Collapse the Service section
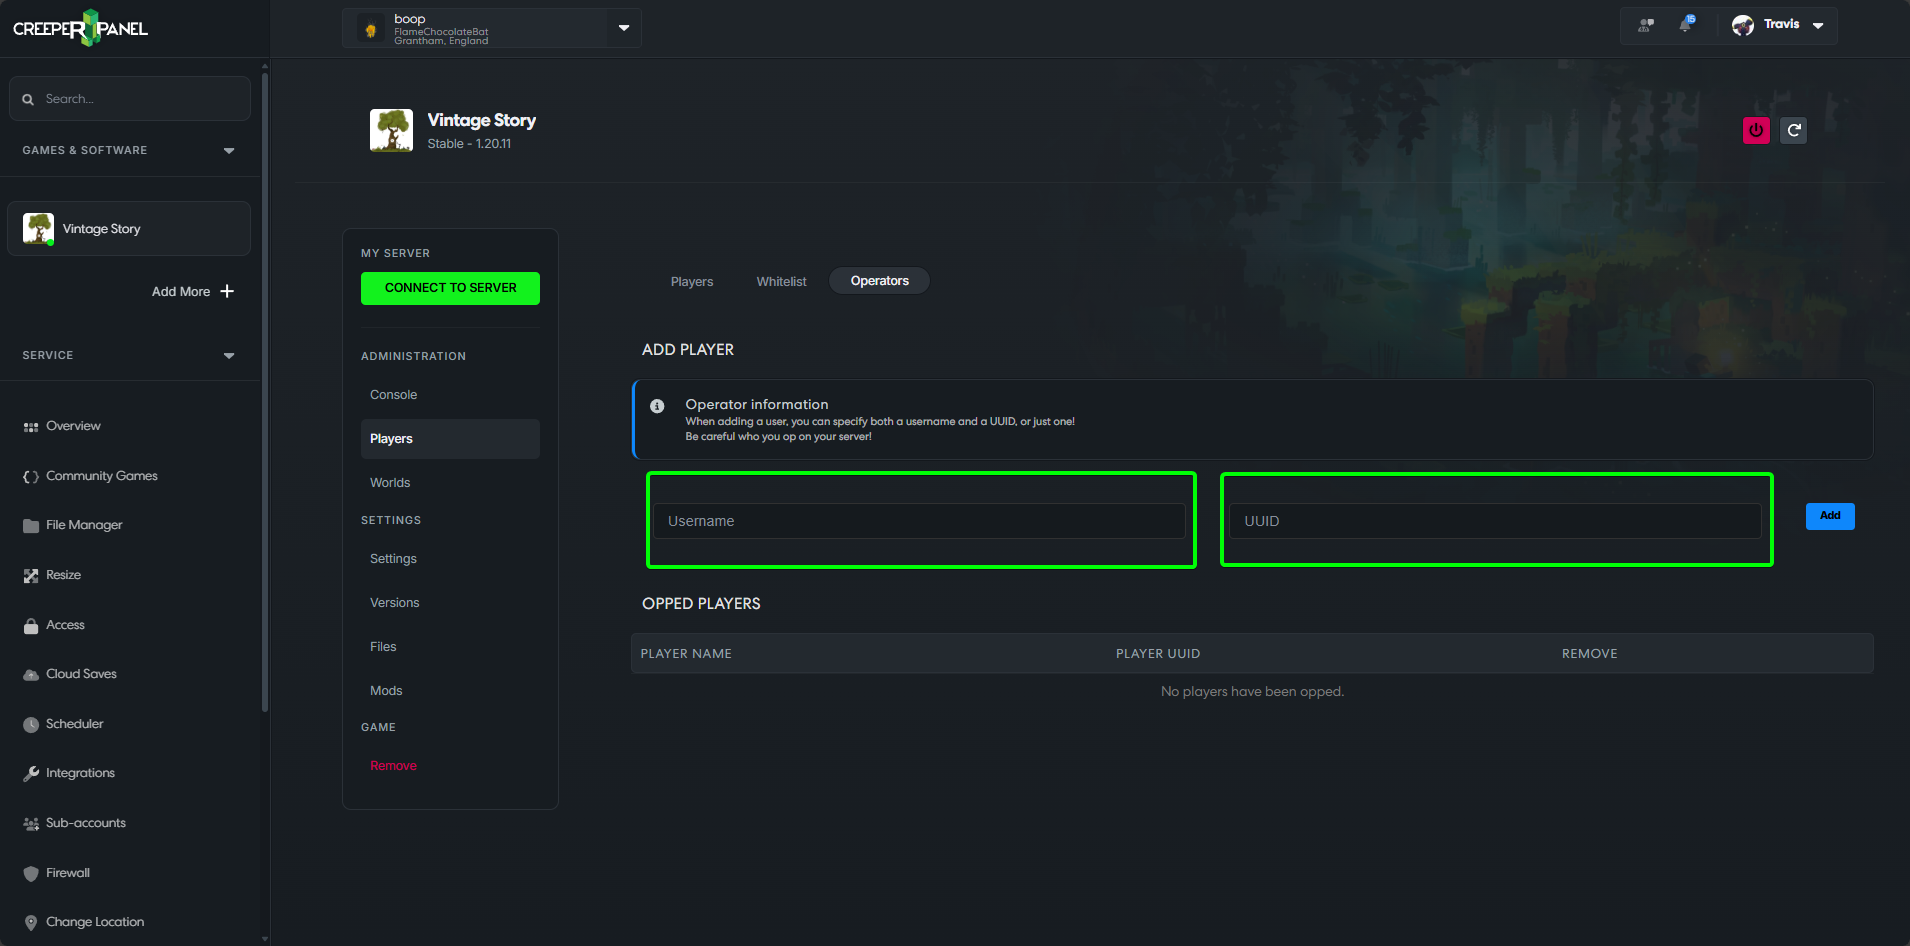Image resolution: width=1910 pixels, height=946 pixels. [x=229, y=356]
